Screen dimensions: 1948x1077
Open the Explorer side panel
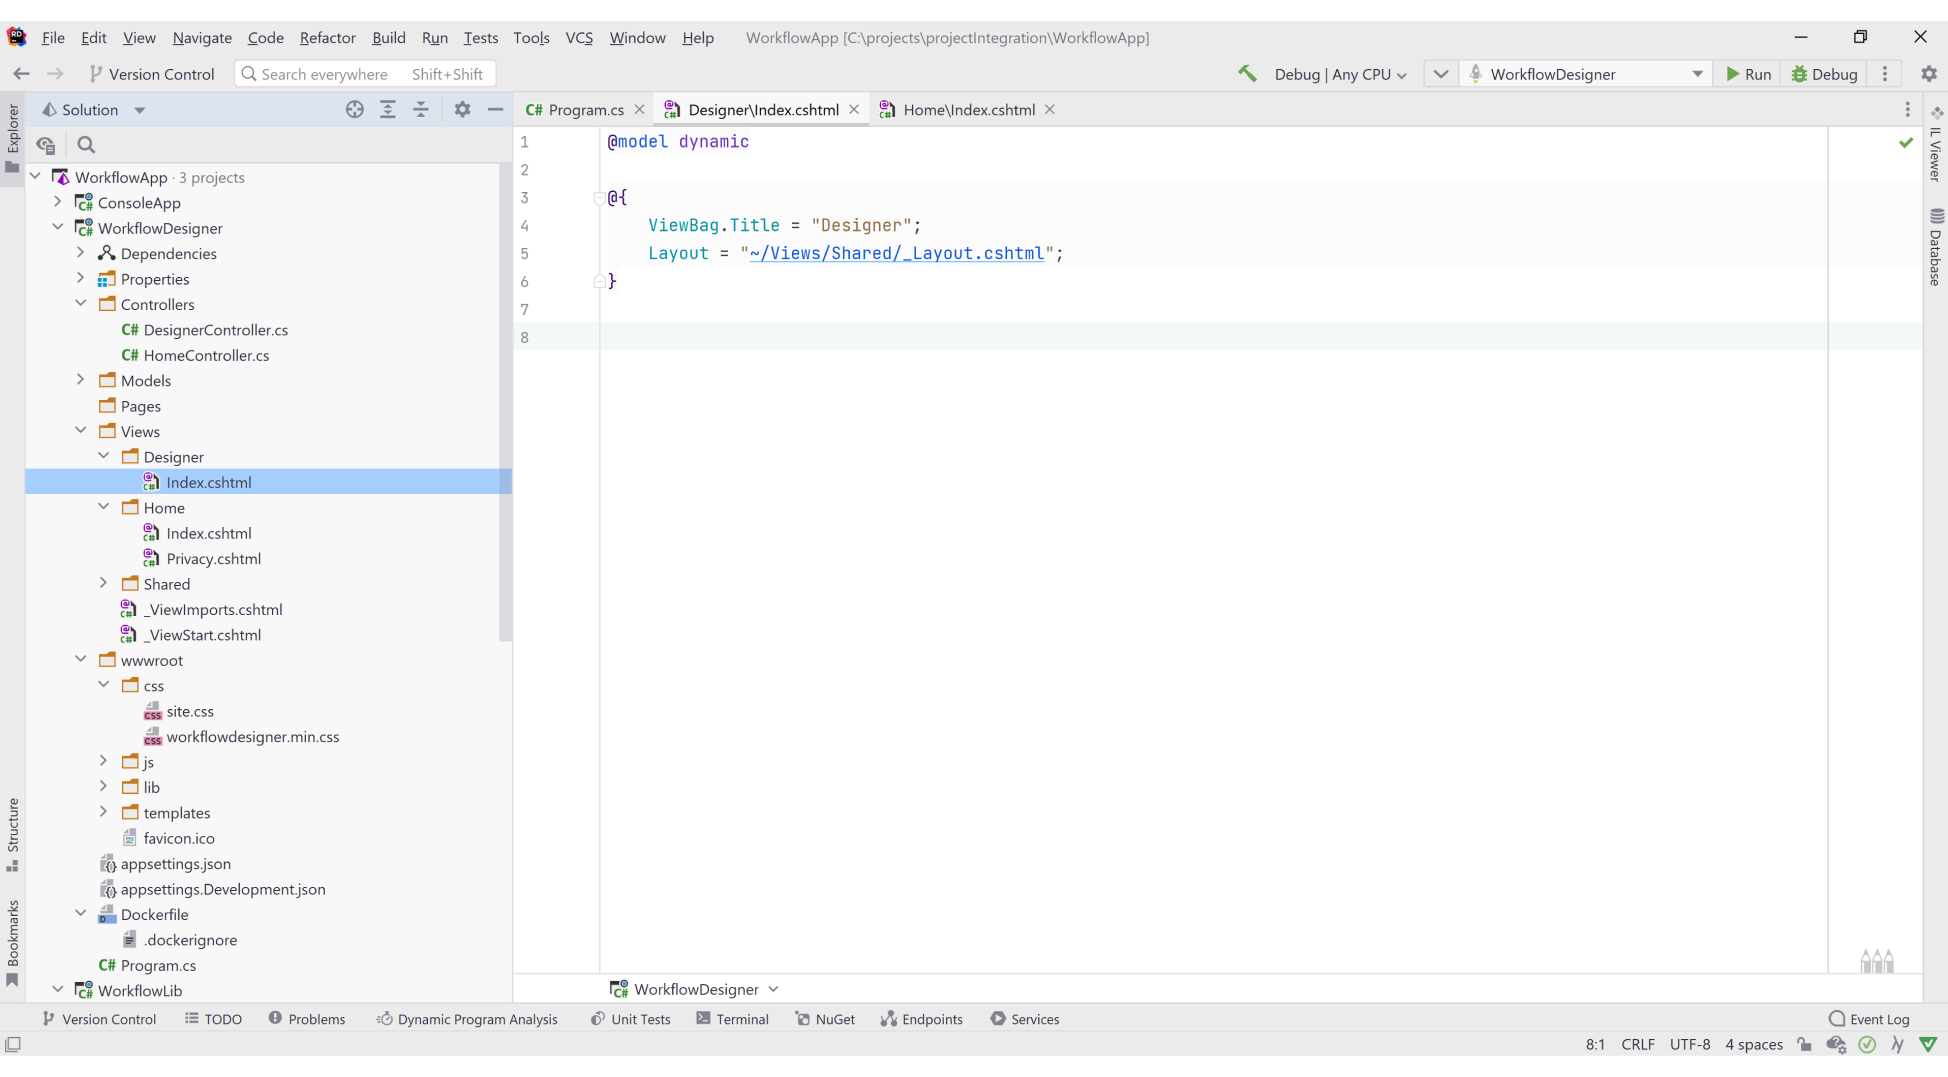coord(13,137)
